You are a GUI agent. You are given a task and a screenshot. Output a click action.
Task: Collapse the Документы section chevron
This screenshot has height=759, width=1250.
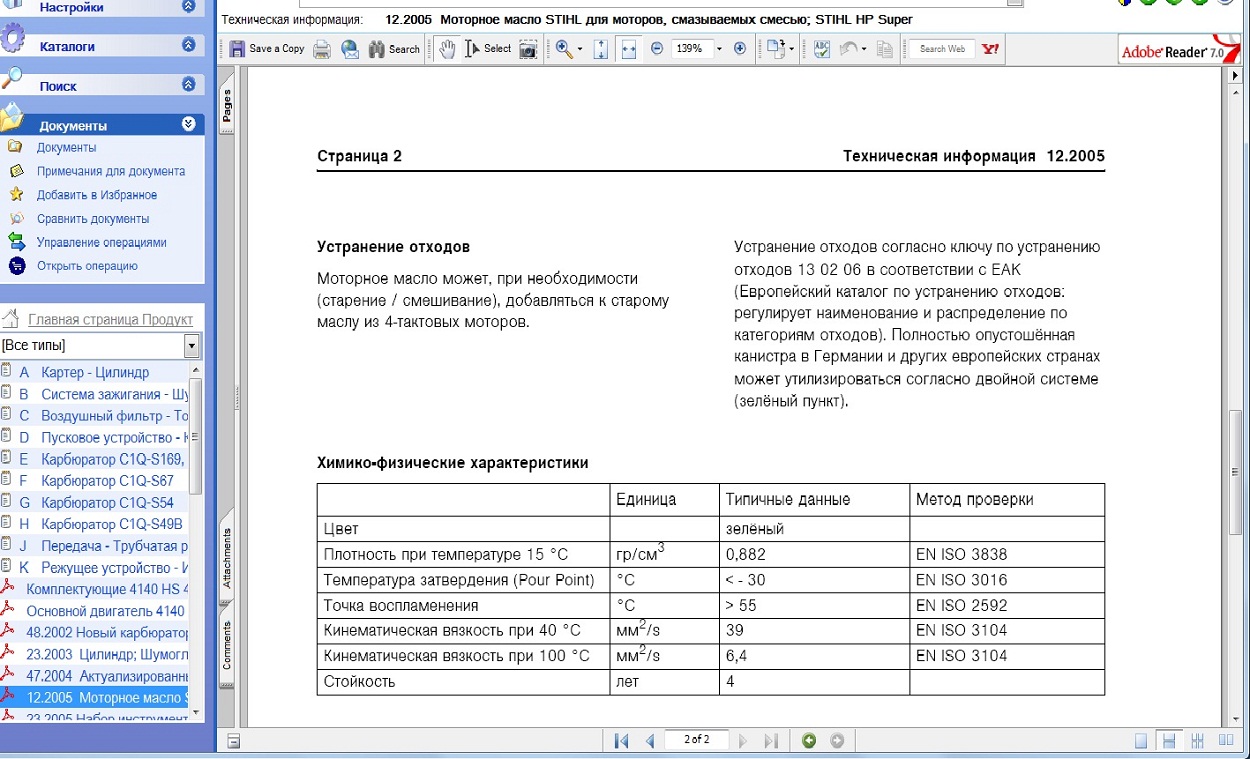tap(189, 125)
